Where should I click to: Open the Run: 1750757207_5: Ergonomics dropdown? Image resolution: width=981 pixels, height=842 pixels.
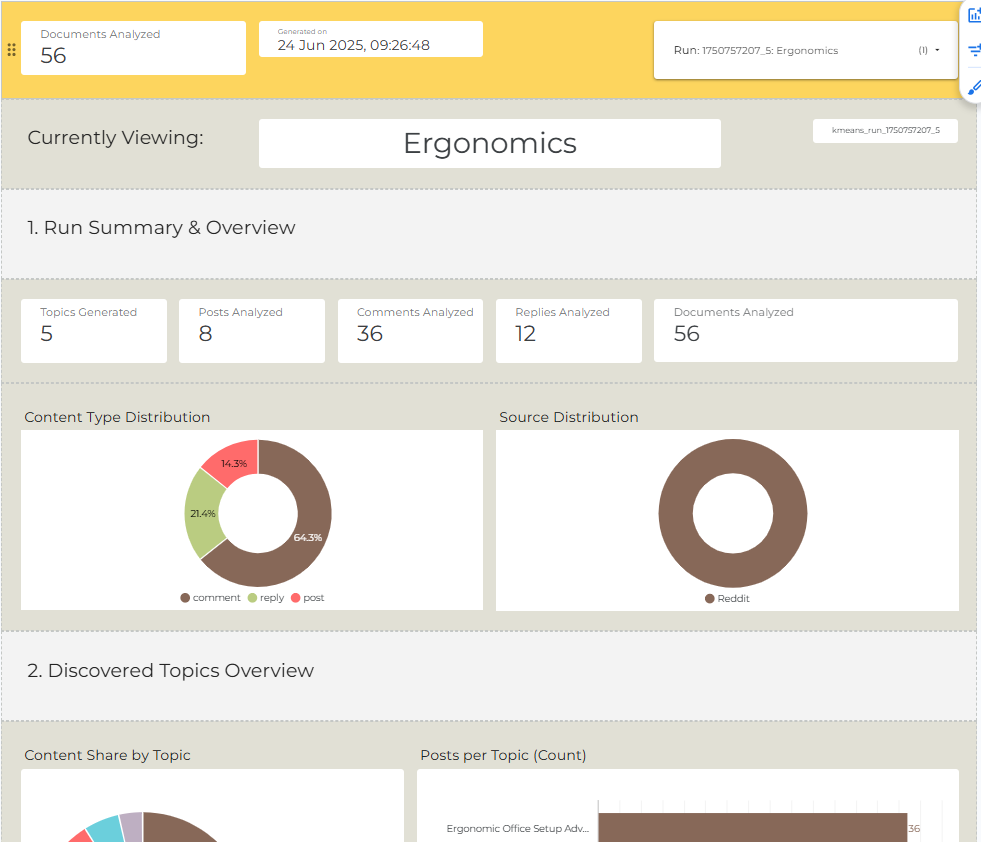click(x=805, y=51)
